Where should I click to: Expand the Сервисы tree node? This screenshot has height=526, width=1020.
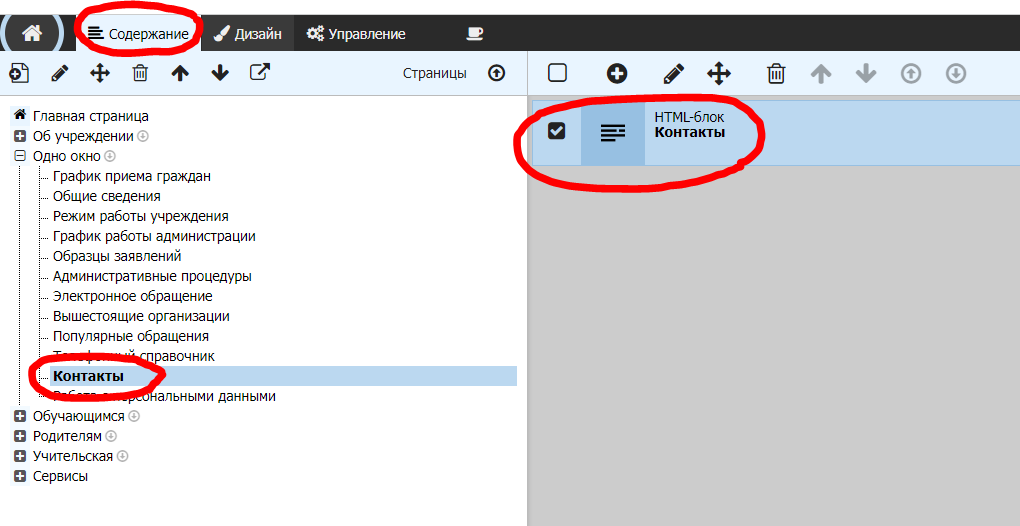pyautogui.click(x=19, y=476)
